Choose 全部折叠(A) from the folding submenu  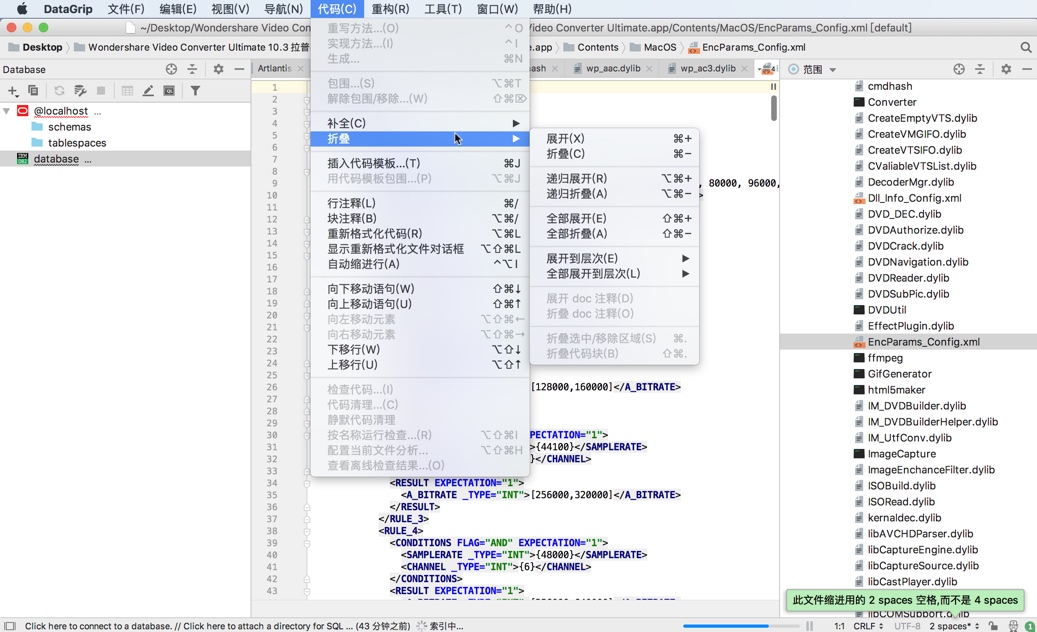tap(614, 233)
